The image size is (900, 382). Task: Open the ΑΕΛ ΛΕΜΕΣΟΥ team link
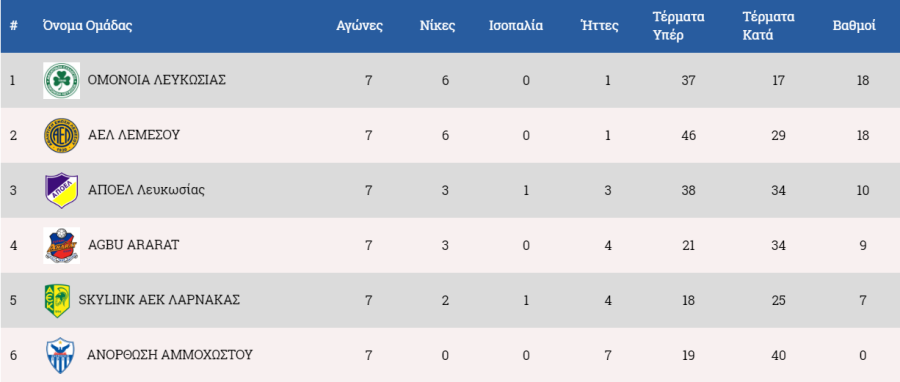[134, 135]
